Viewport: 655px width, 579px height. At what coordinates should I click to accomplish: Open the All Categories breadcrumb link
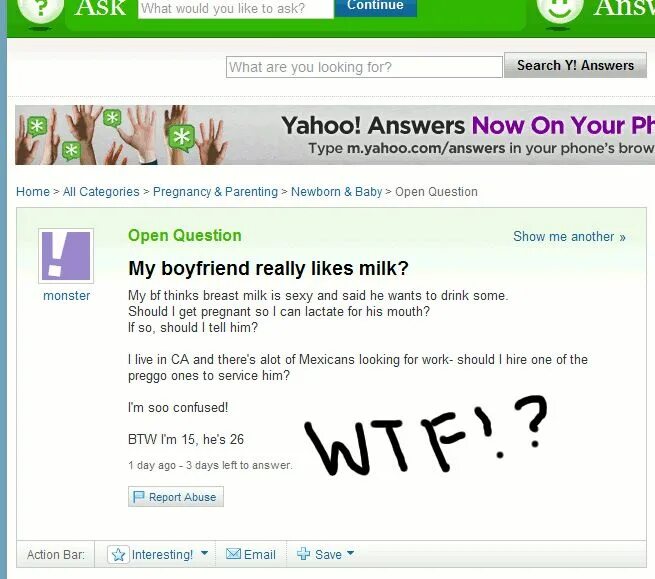click(101, 192)
